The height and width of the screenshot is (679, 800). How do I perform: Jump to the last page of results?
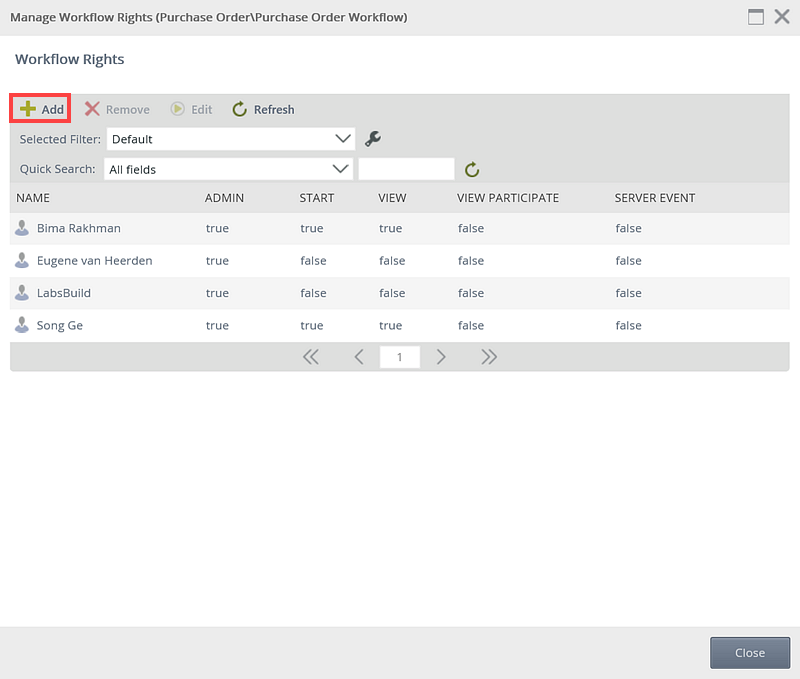point(489,357)
